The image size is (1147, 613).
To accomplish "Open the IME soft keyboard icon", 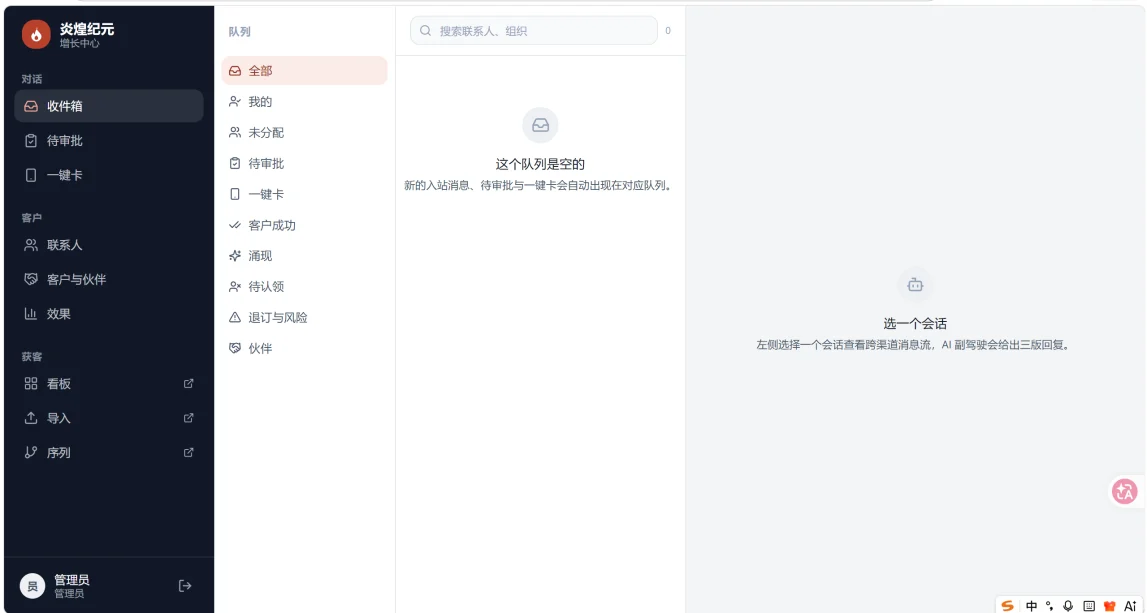I will click(1088, 606).
